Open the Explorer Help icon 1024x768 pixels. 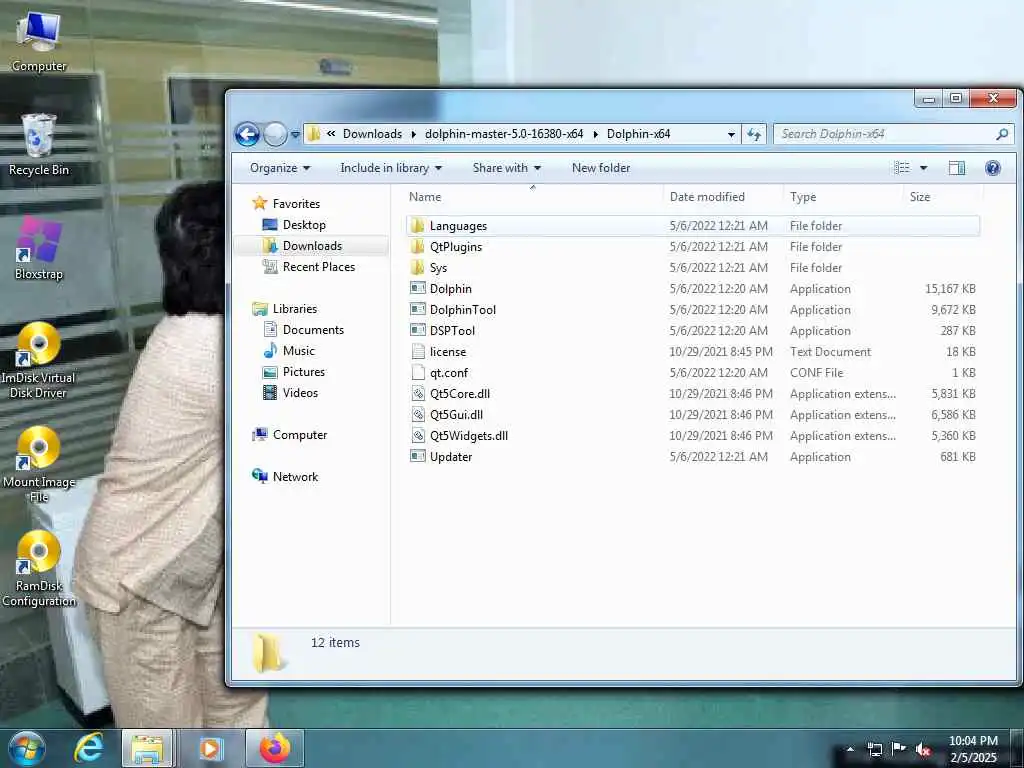click(993, 168)
